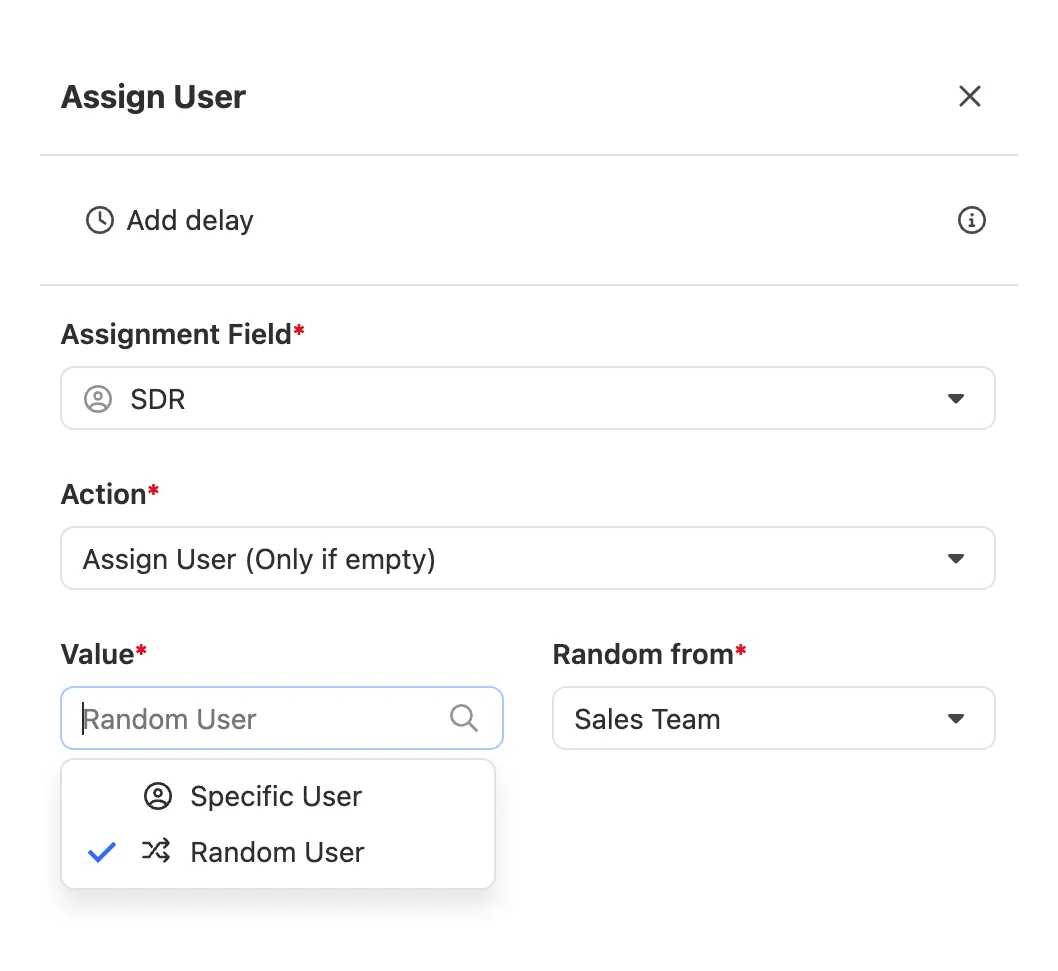Image resolution: width=1058 pixels, height=971 pixels.
Task: Click the Assignment Field label
Action: click(182, 335)
